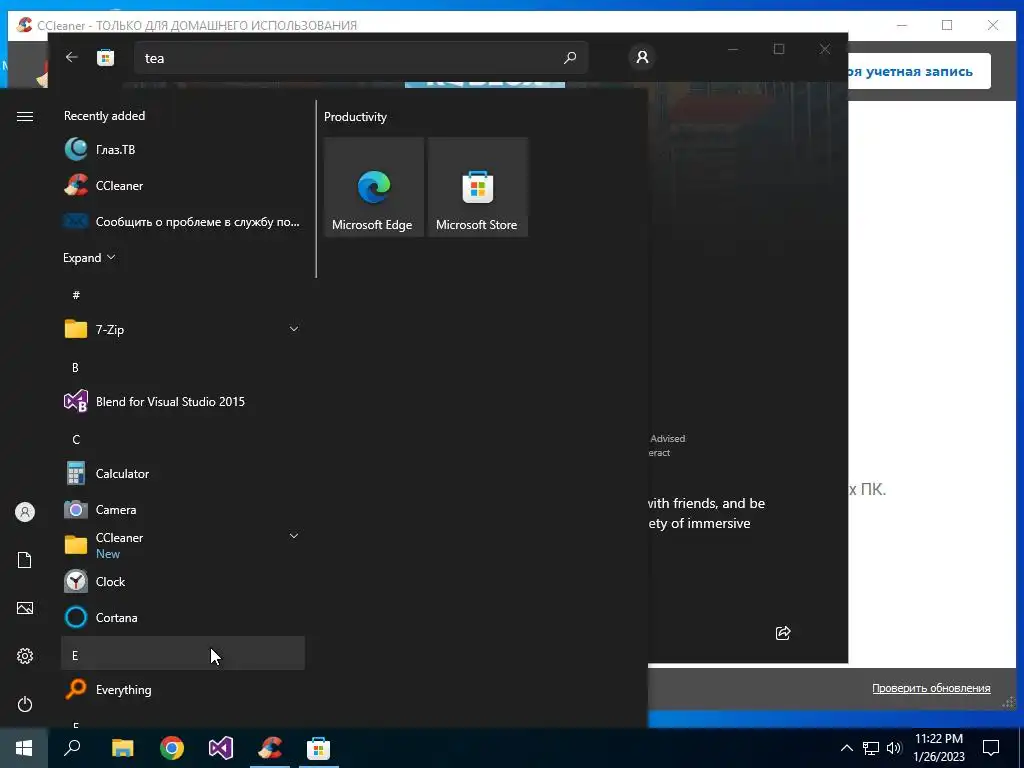Open Сообщить о проблеме в службу entry

click(x=183, y=222)
